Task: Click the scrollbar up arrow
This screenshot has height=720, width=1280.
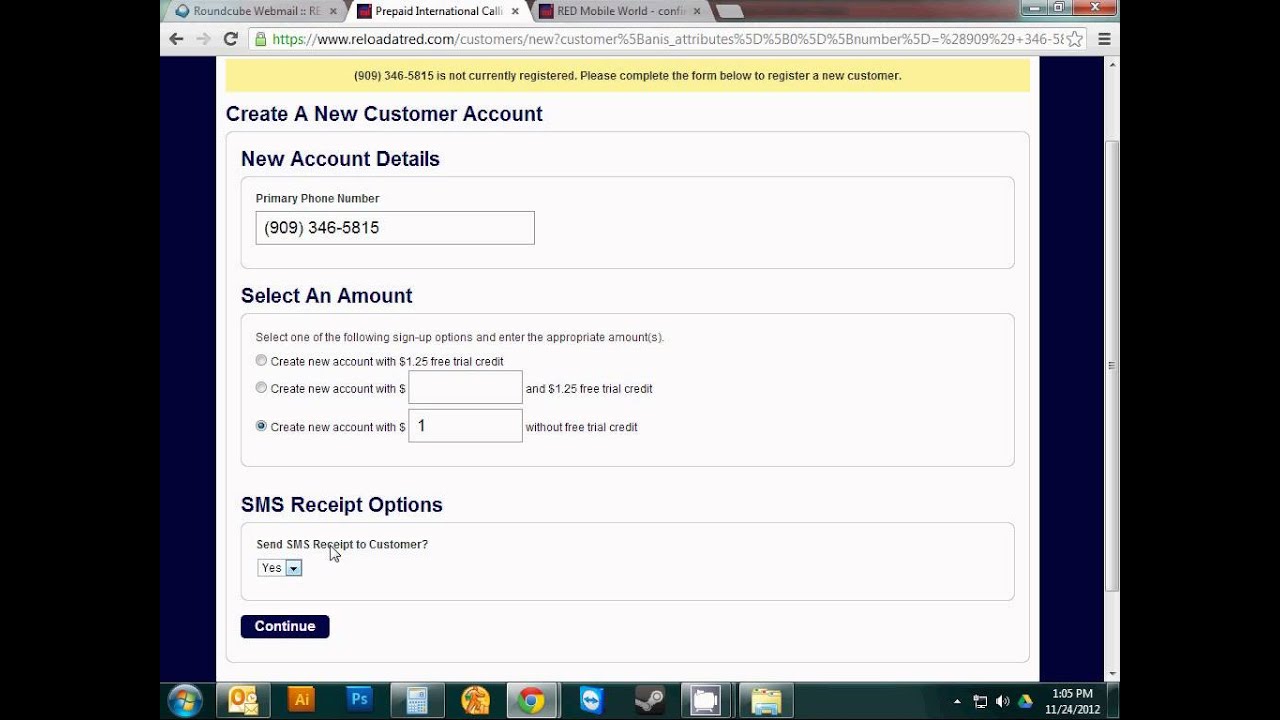Action: [x=1111, y=64]
